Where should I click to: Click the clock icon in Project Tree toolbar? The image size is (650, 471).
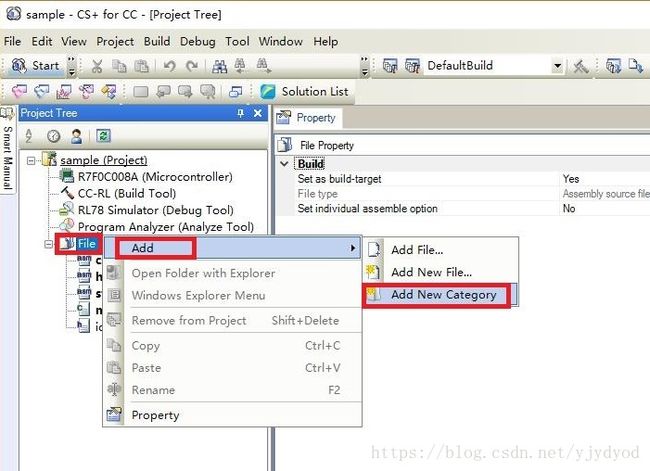point(53,136)
